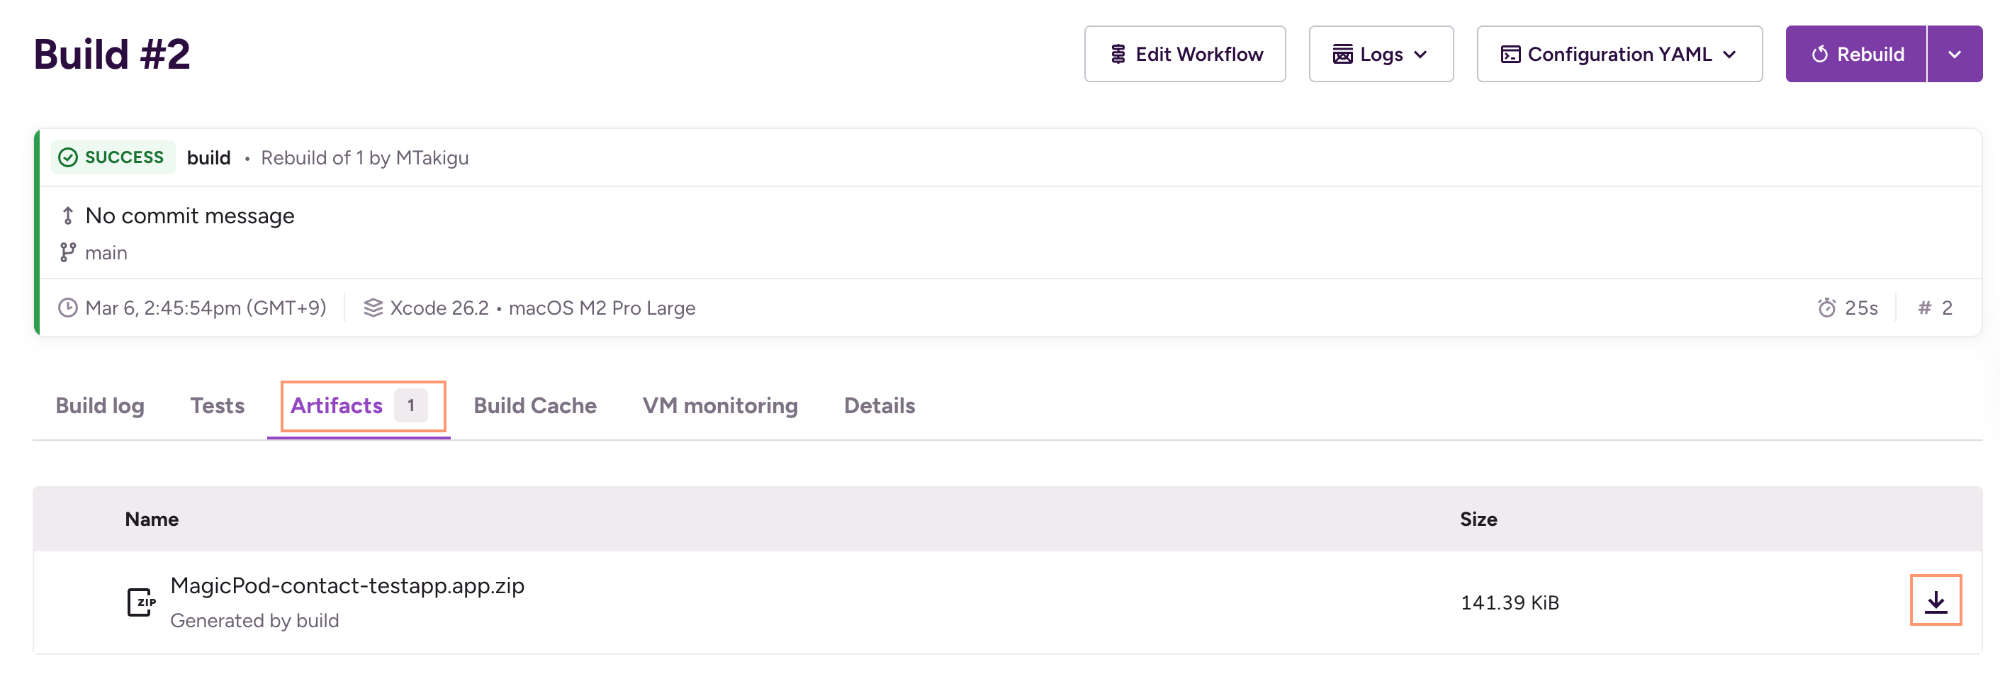Viewport: 2000px width, 678px height.
Task: Switch to the Build log tab
Action: pos(100,406)
